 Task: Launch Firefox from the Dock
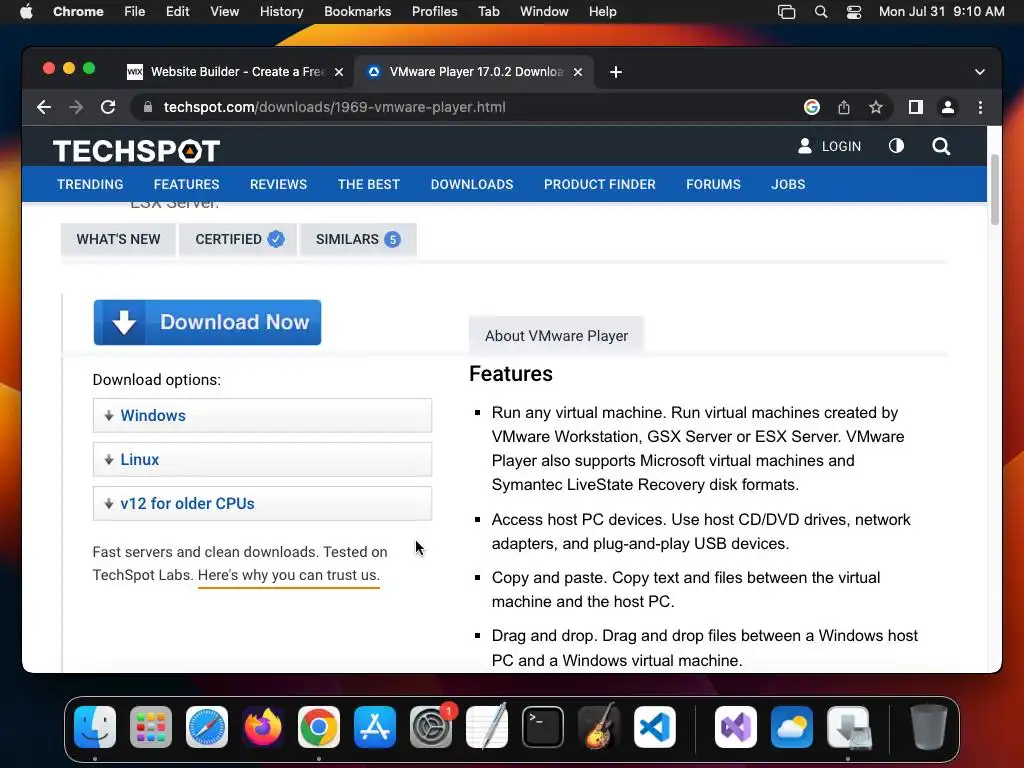[x=263, y=727]
